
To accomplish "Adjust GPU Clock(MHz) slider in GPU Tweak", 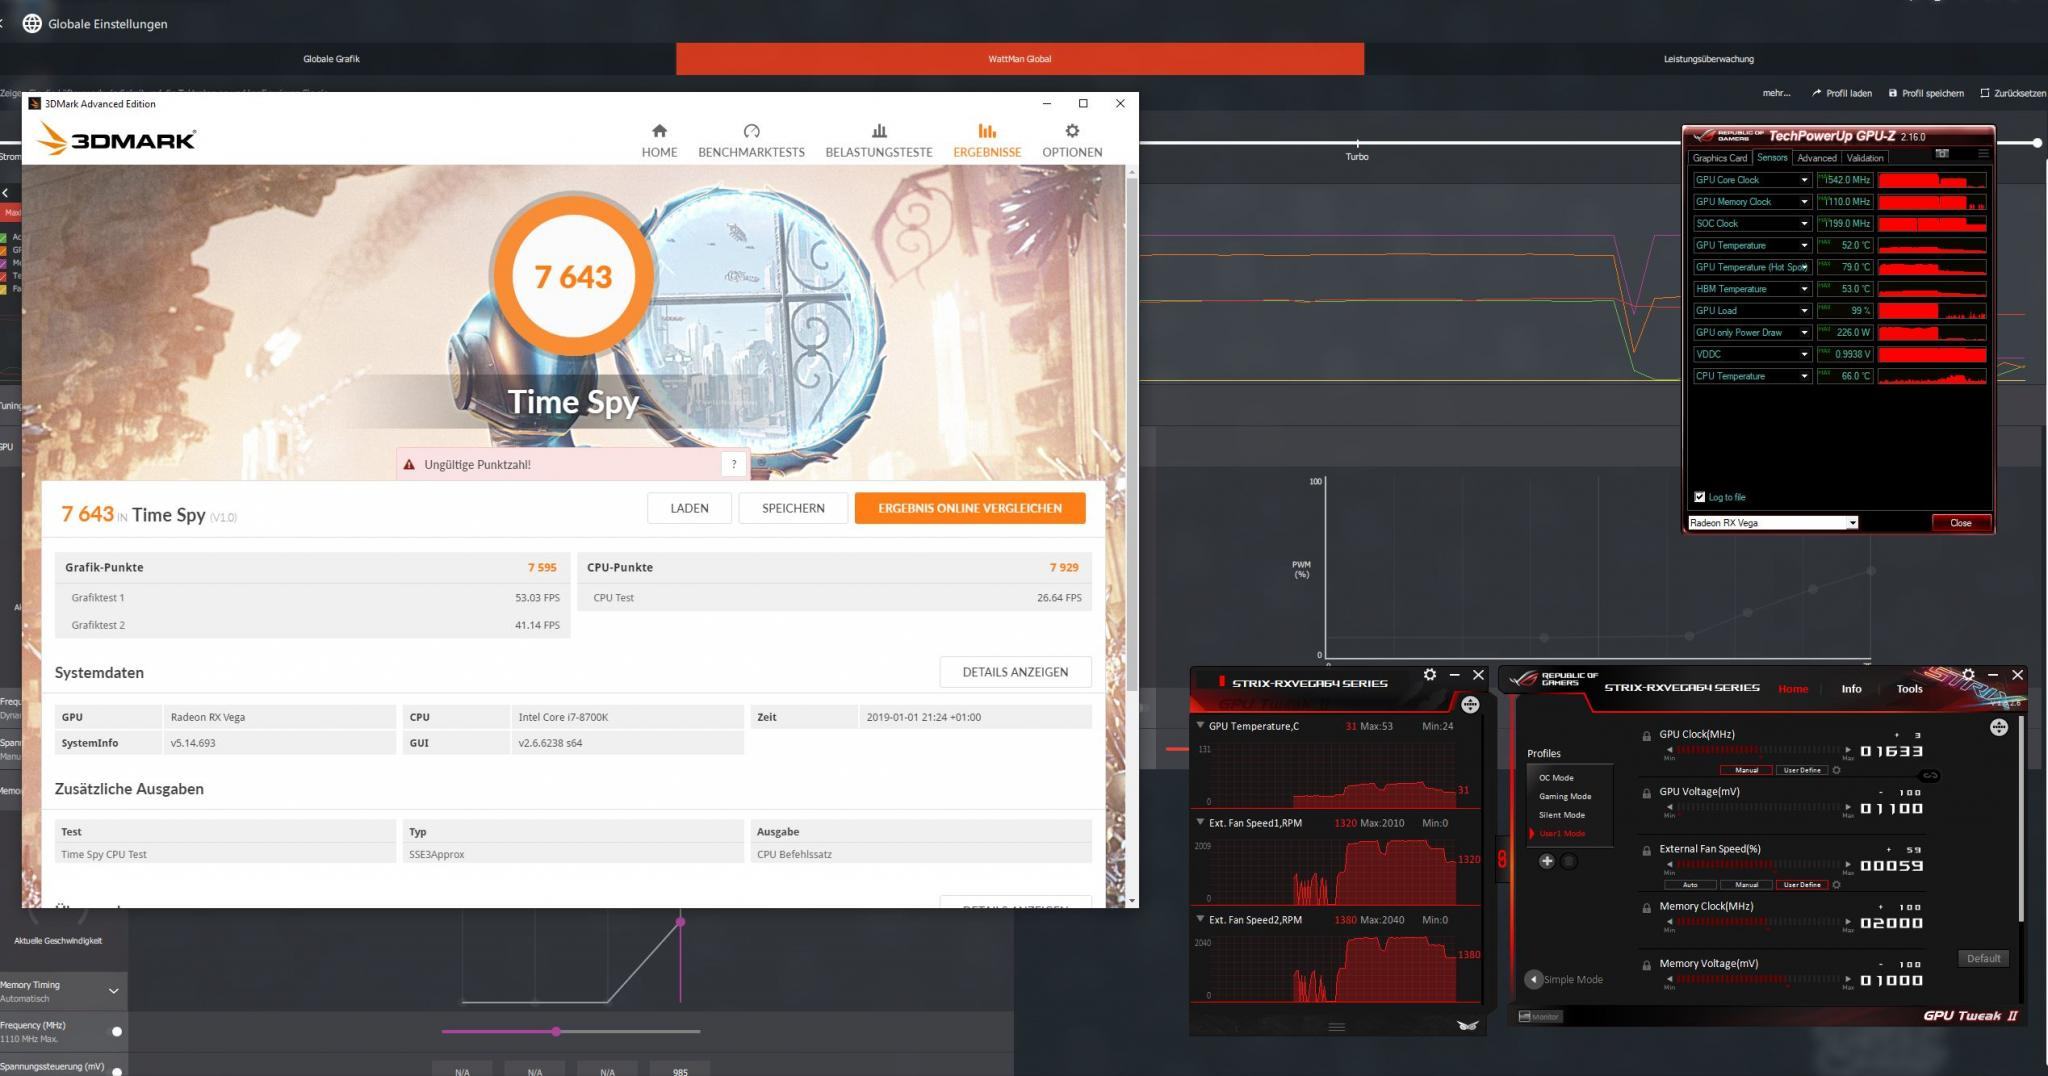I will (x=1758, y=751).
